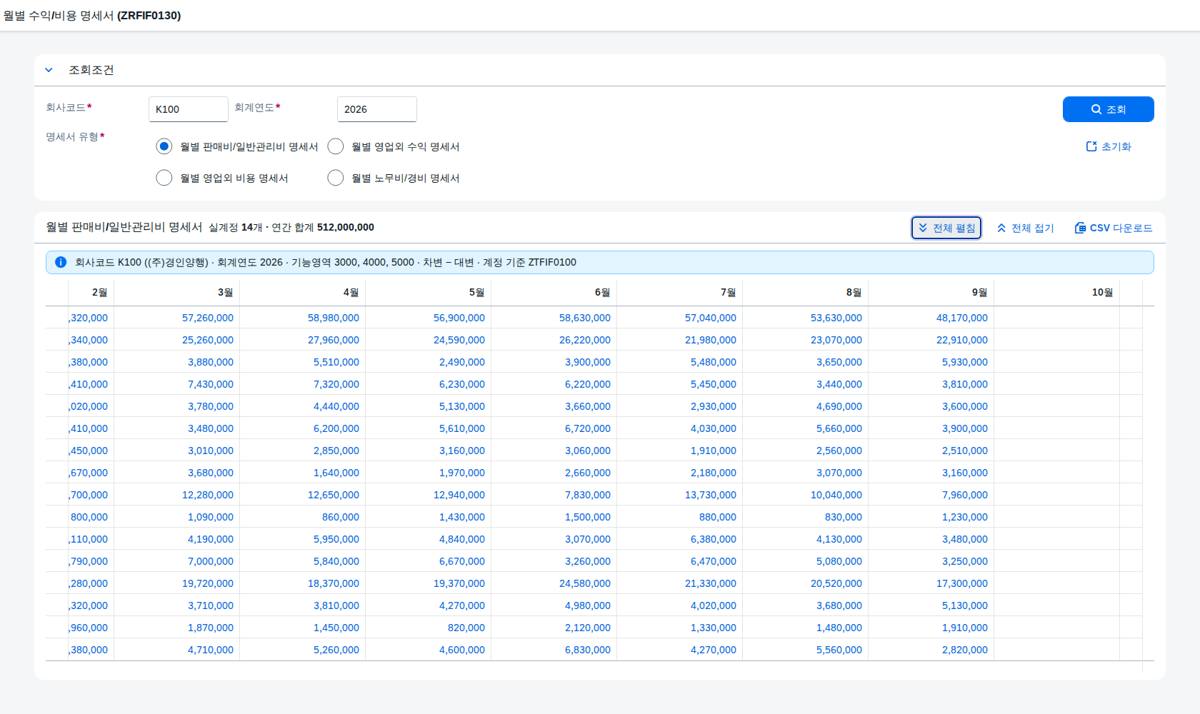
Task: Open the 57,040,000 amount link
Action: (x=710, y=318)
